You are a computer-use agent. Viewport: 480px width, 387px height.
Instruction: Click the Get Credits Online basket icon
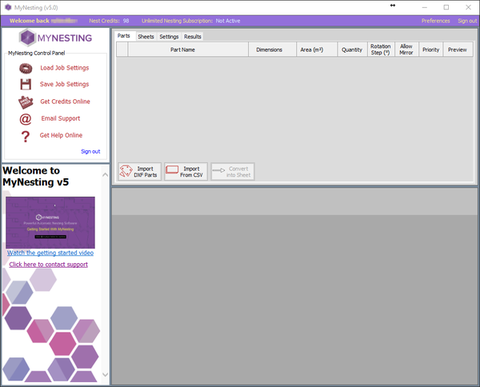coord(26,102)
